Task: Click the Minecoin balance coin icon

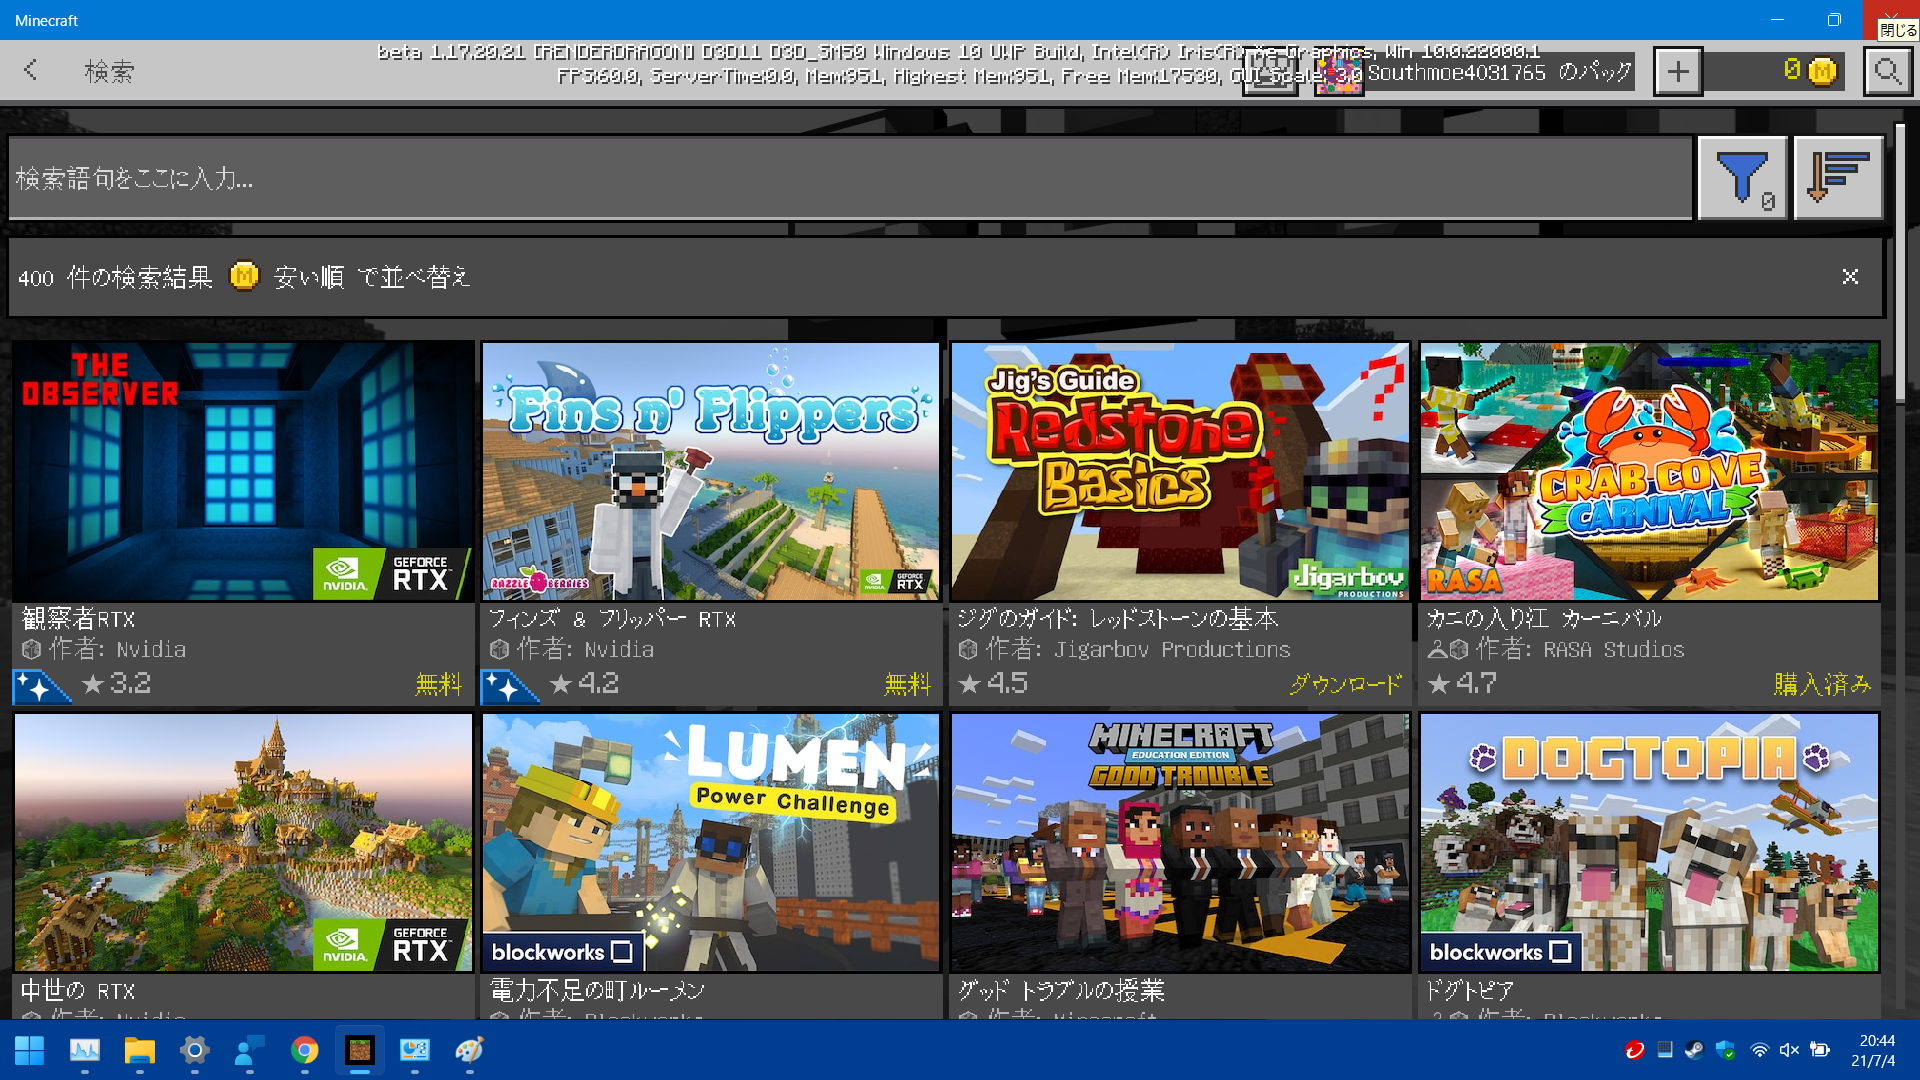Action: (1822, 71)
